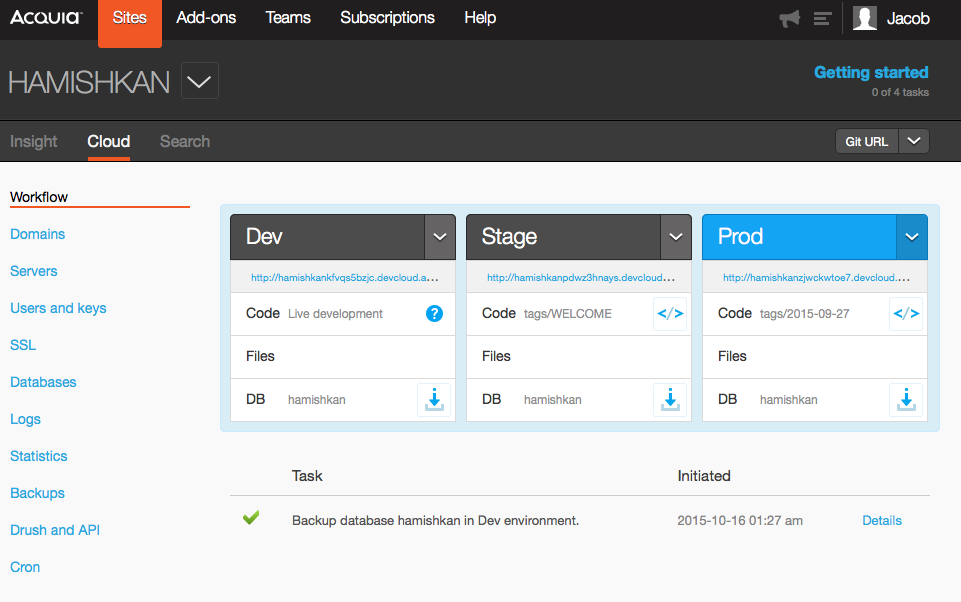Open the Teams menu
961x602 pixels.
pyautogui.click(x=288, y=18)
